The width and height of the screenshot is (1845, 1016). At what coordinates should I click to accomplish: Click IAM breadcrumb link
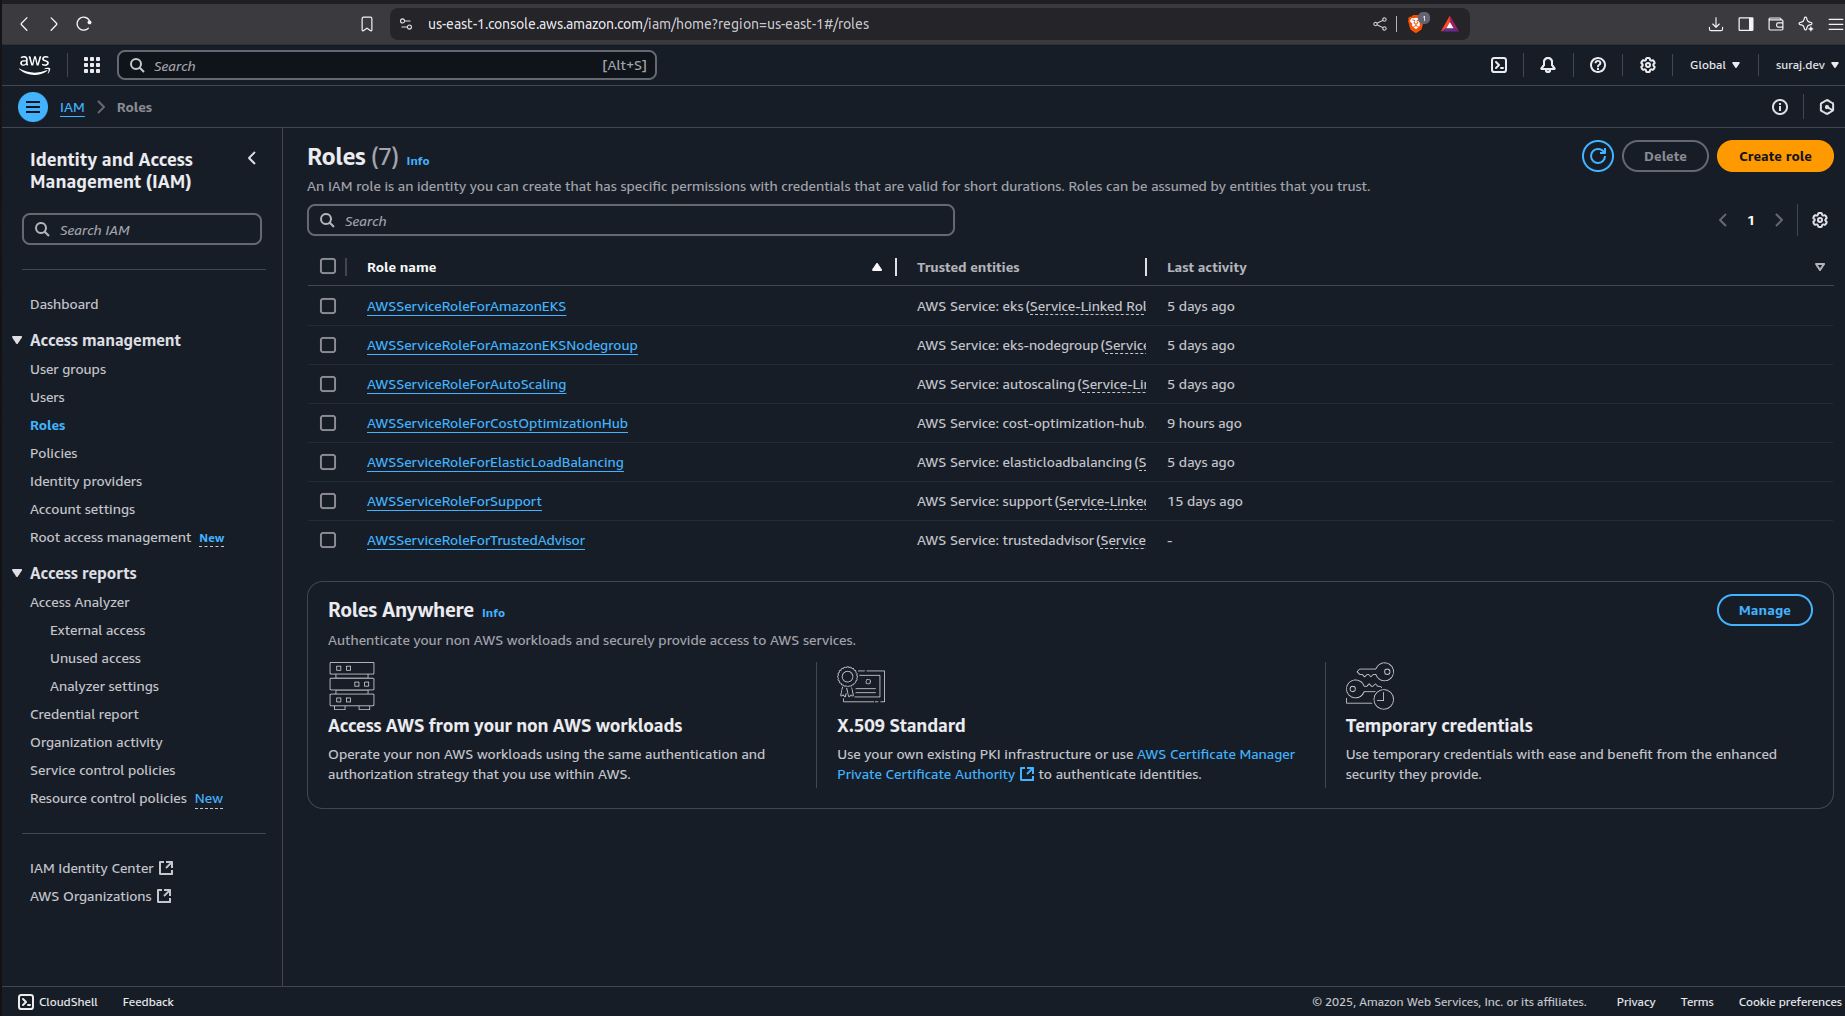pyautogui.click(x=72, y=107)
